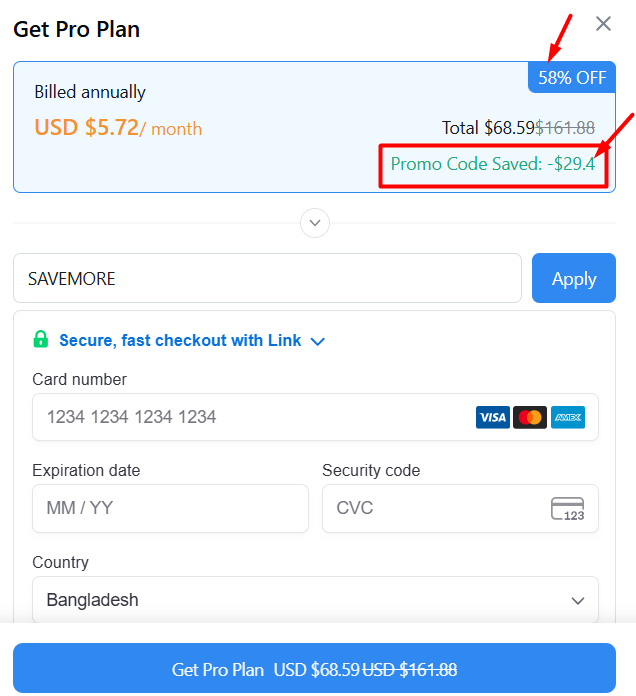Open the Country dropdown showing Bangladesh

click(315, 600)
